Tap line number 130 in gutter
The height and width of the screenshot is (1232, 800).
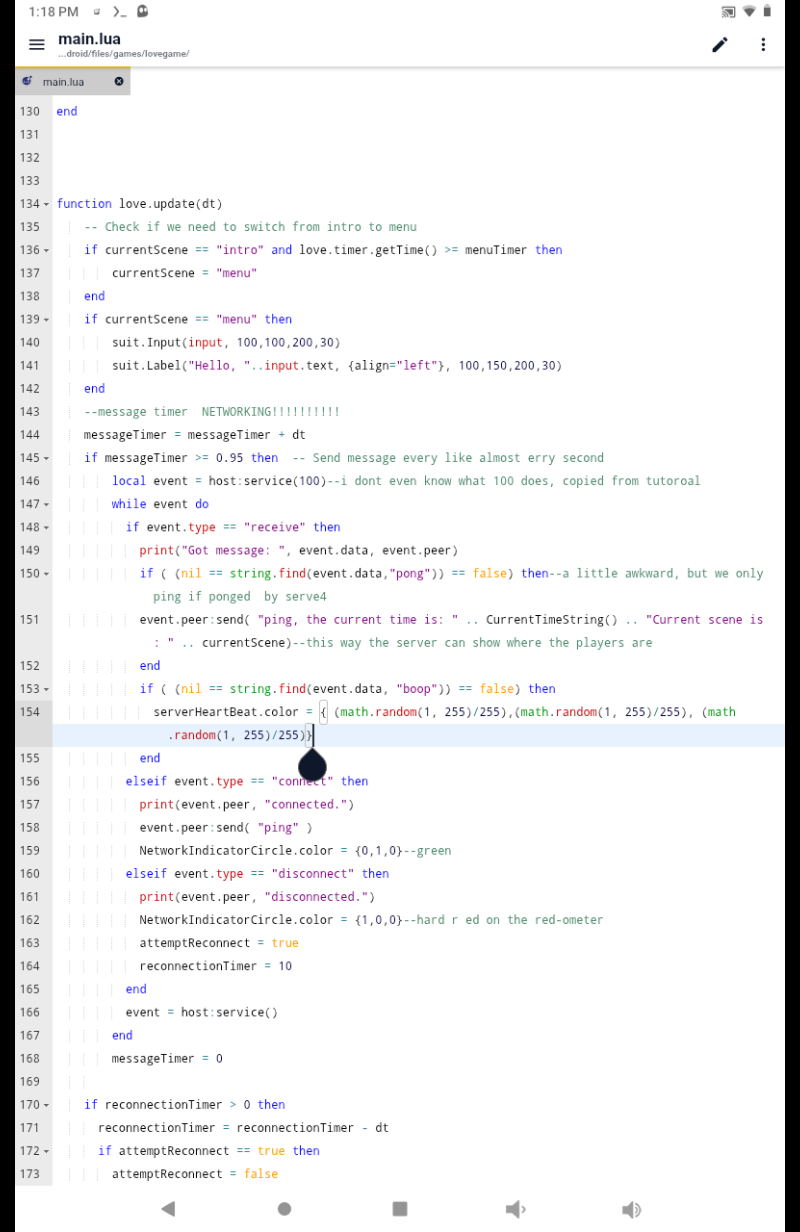pos(29,111)
